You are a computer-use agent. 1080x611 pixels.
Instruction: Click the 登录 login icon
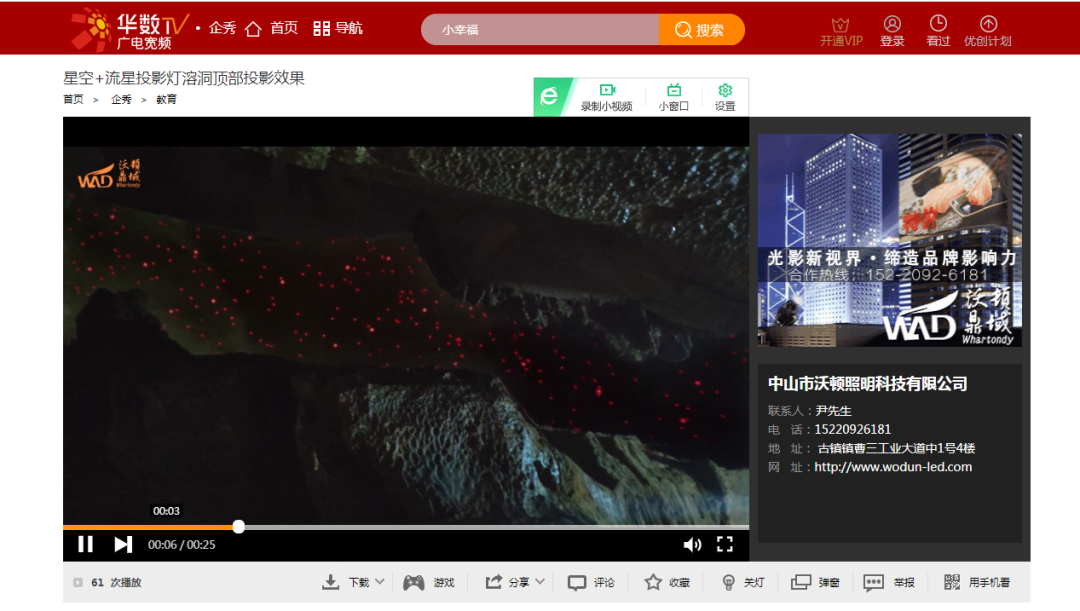click(892, 32)
